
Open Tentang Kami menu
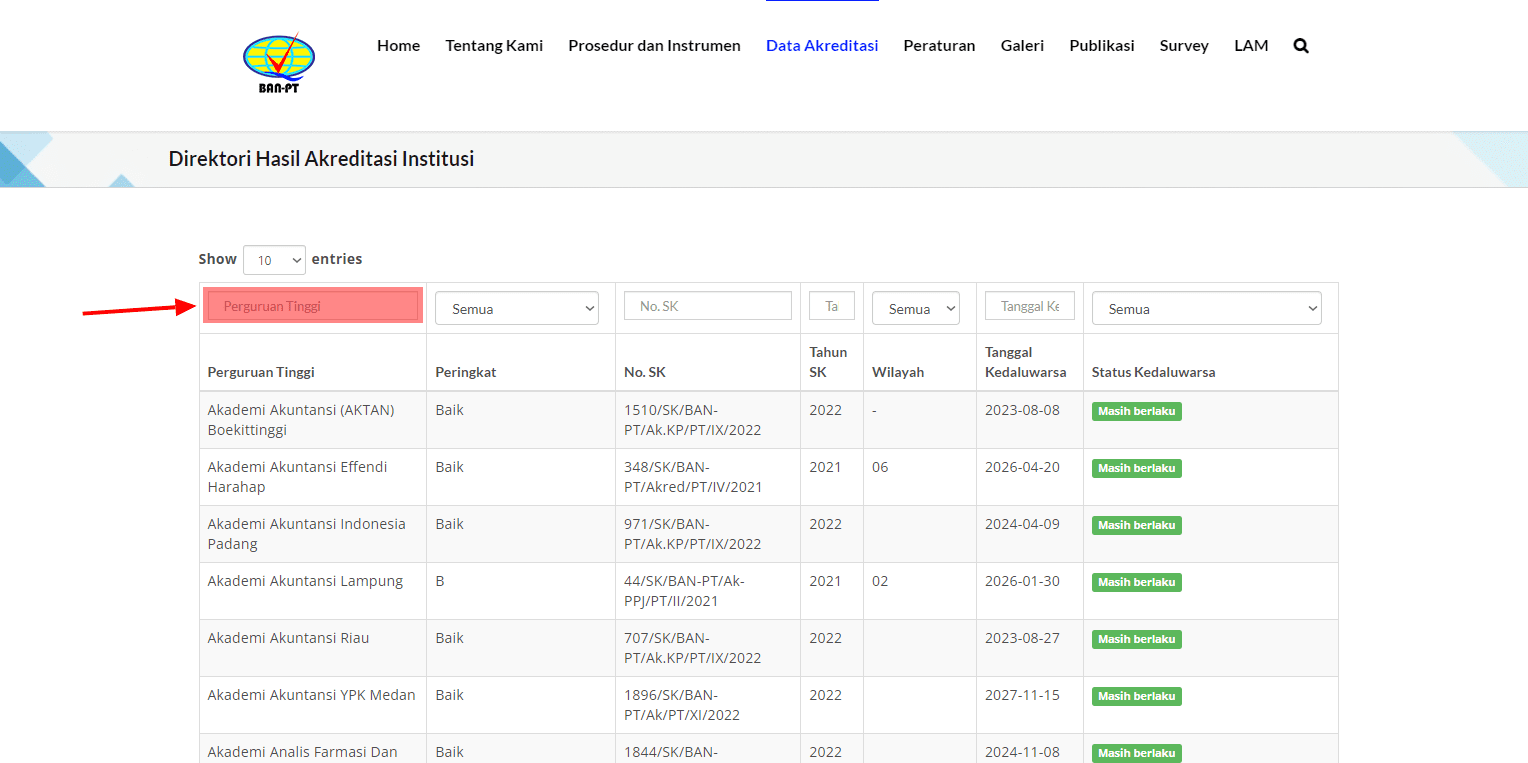click(494, 46)
